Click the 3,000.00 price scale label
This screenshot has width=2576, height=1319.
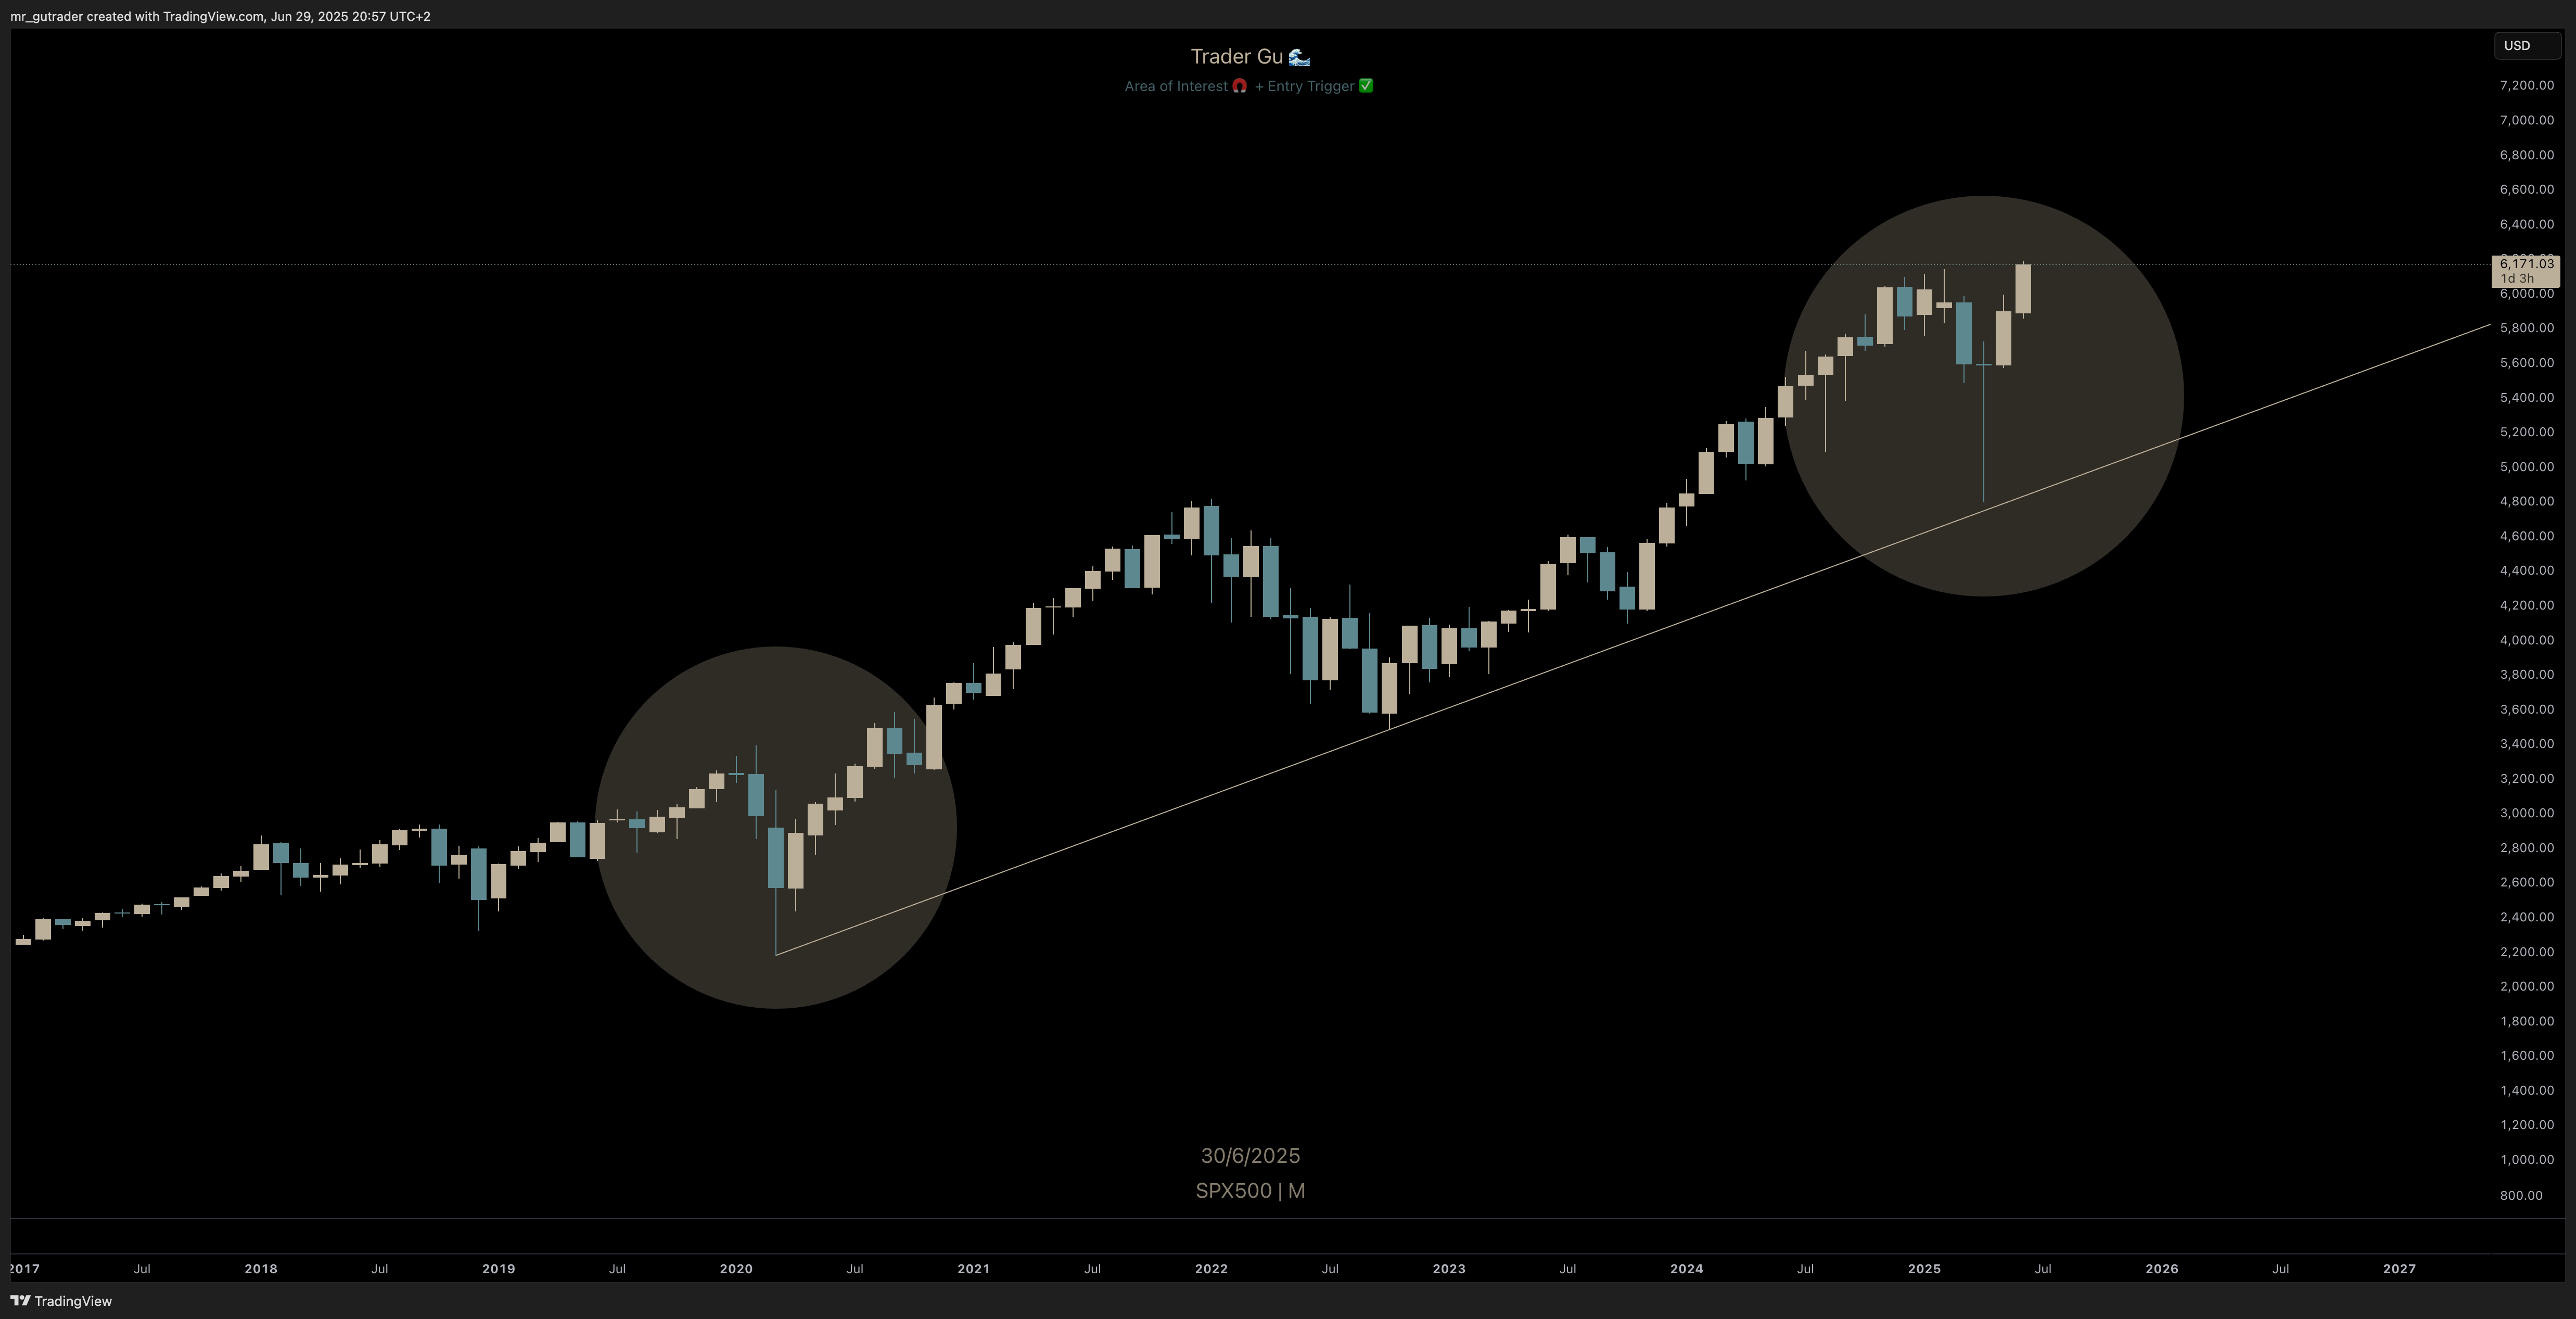[x=2526, y=812]
